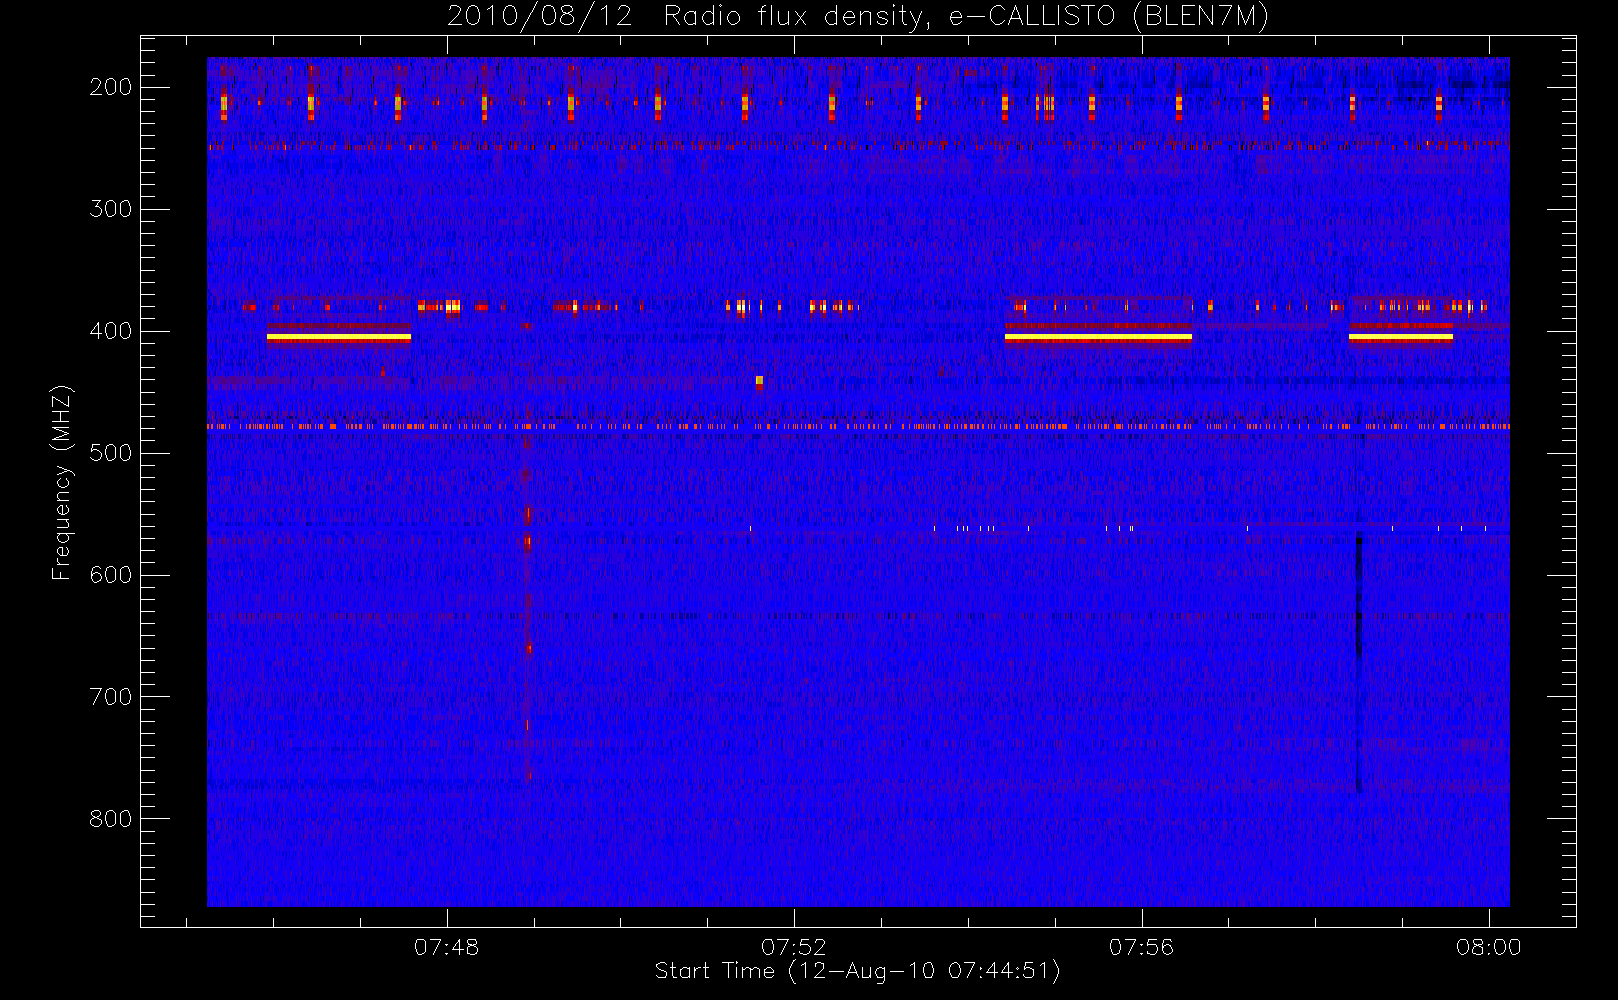The image size is (1618, 1000).
Task: Click the 'Start Time (12-Aug-10 07:44:51)' label
Action: pos(857,971)
